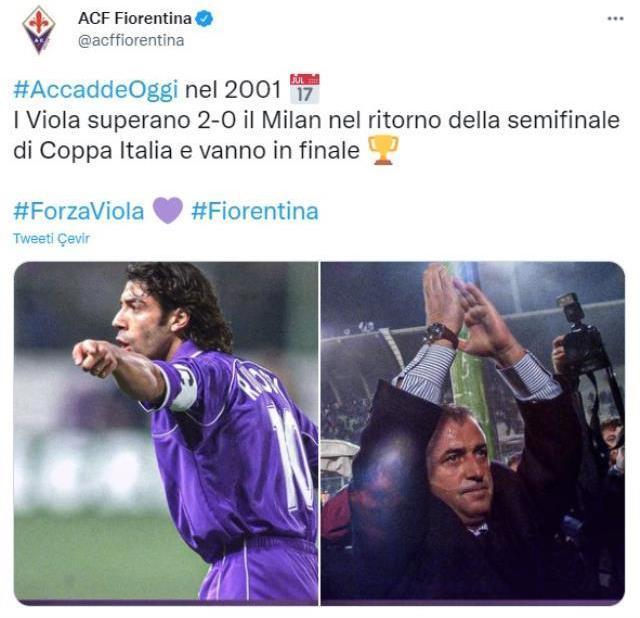The height and width of the screenshot is (618, 640).
Task: Click the words I Viola in tweet
Action: point(47,120)
